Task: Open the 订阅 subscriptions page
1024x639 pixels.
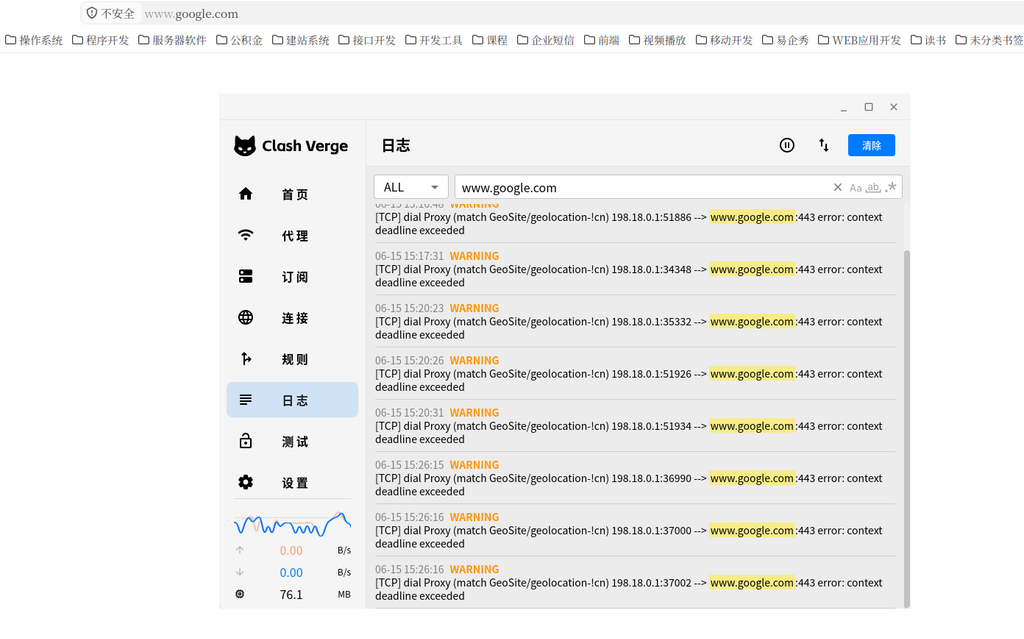Action: [293, 276]
